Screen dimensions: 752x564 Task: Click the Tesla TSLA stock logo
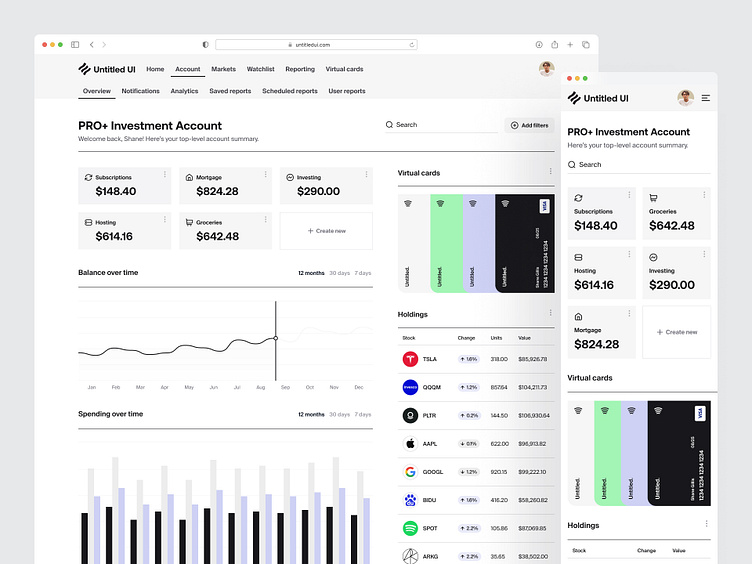(409, 359)
